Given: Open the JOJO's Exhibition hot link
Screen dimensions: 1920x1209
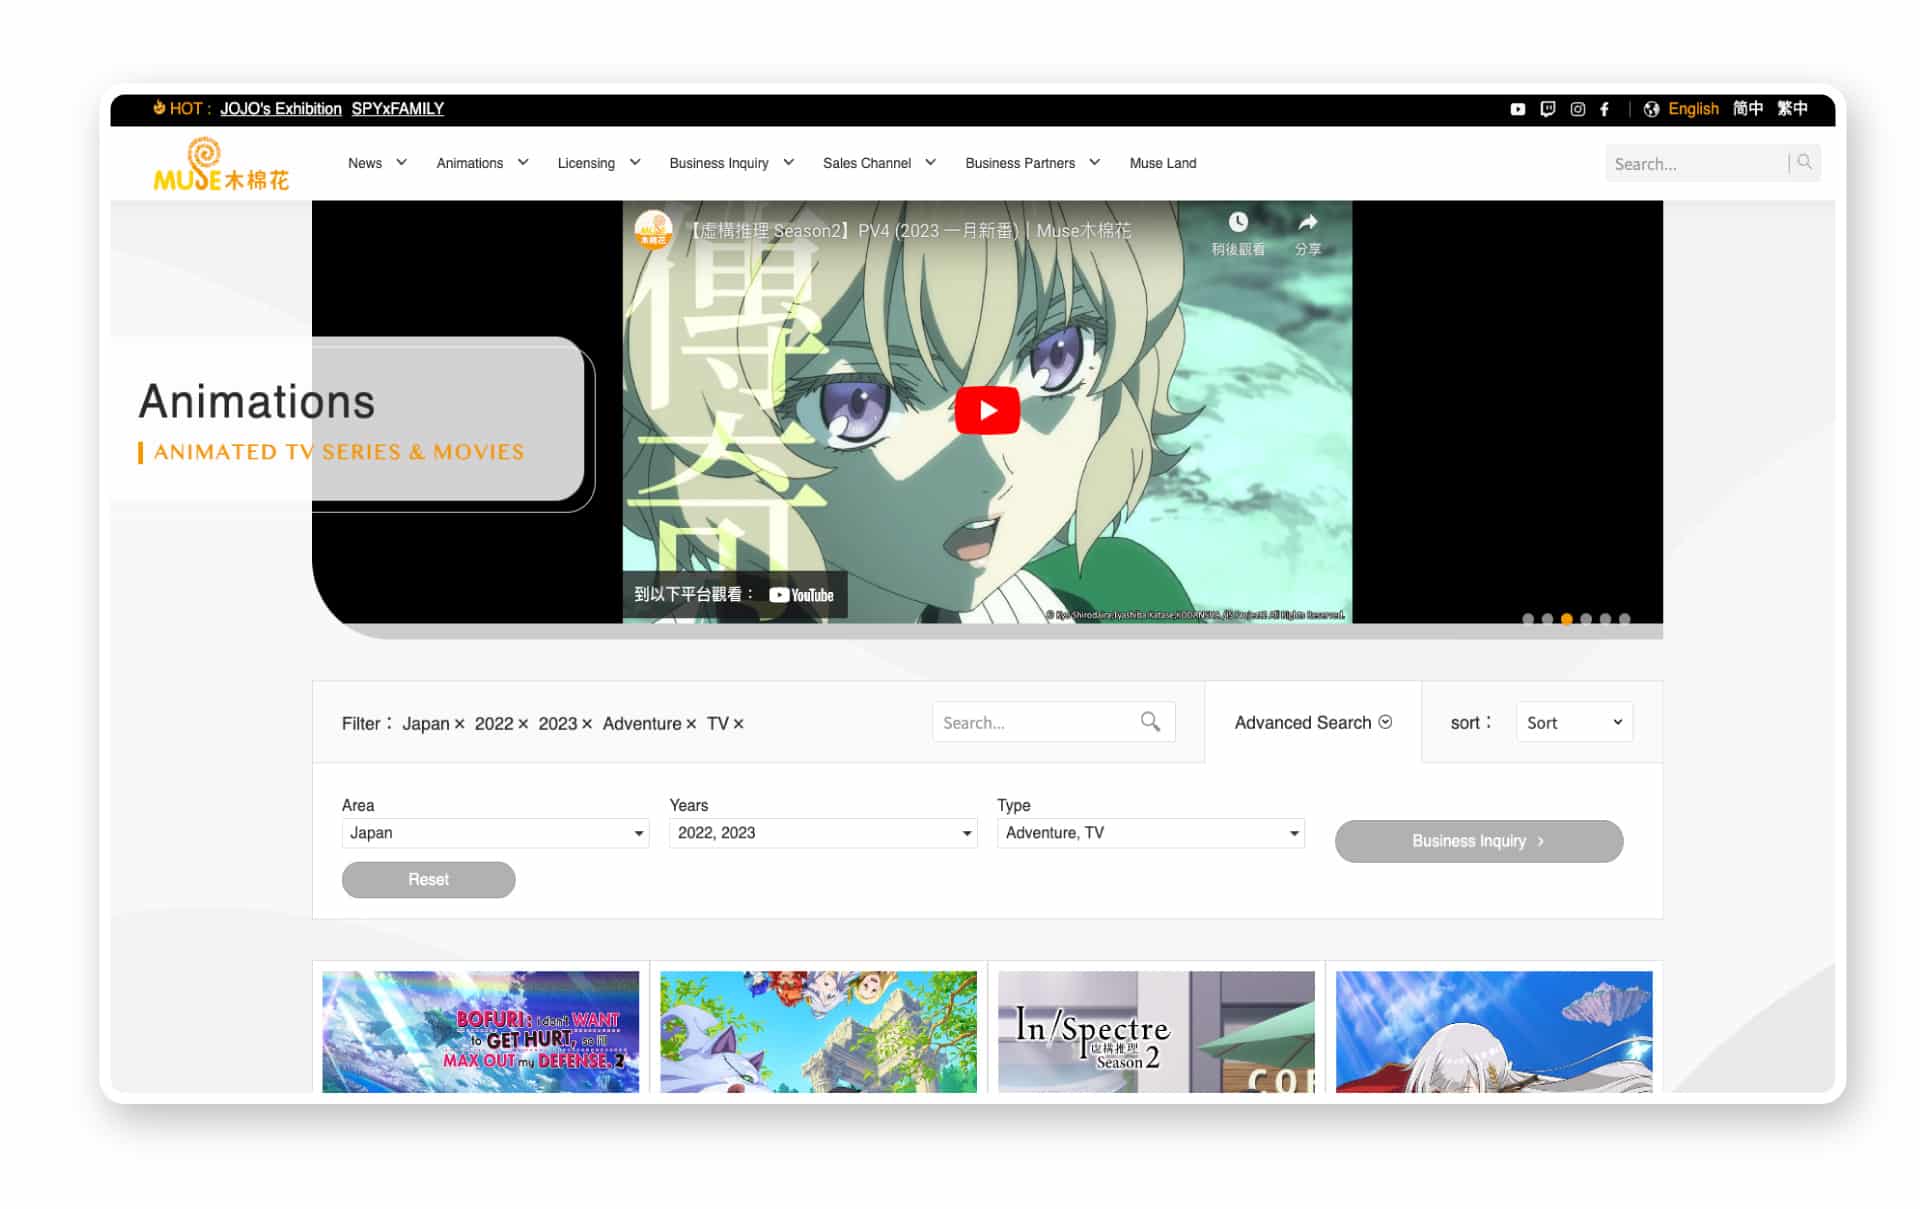Looking at the screenshot, I should click(281, 109).
